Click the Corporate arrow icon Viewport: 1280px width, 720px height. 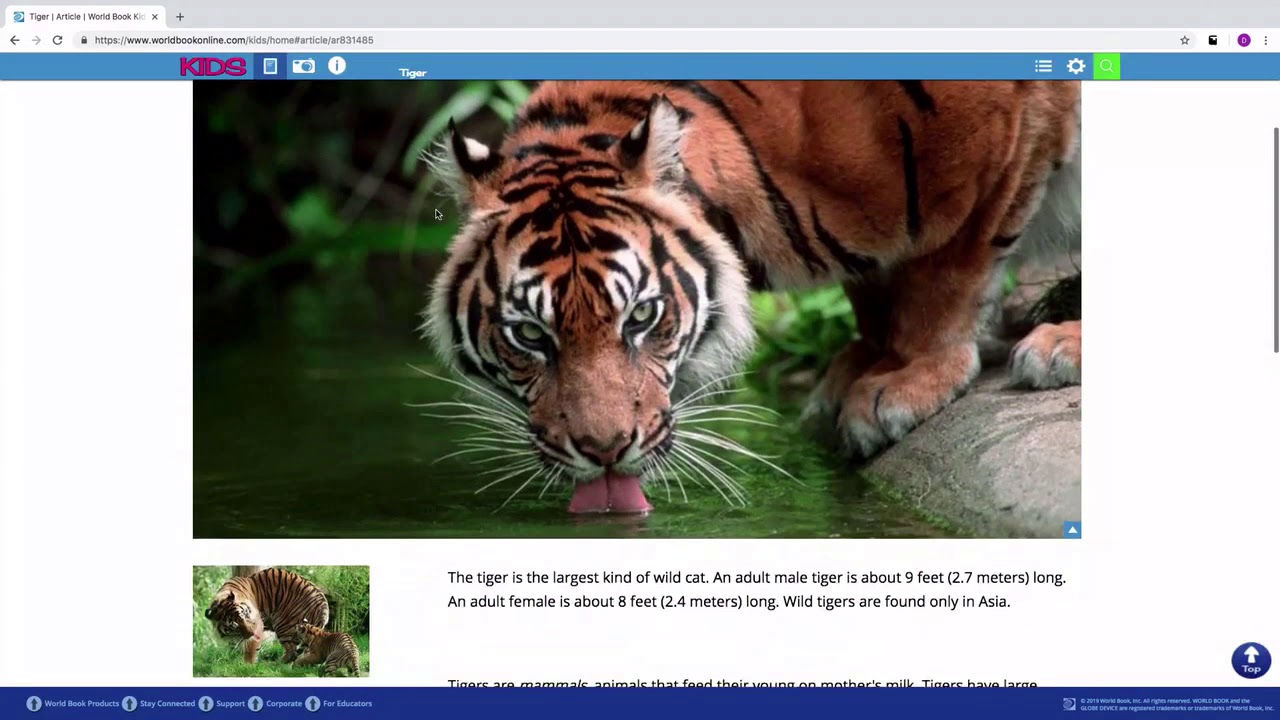255,704
